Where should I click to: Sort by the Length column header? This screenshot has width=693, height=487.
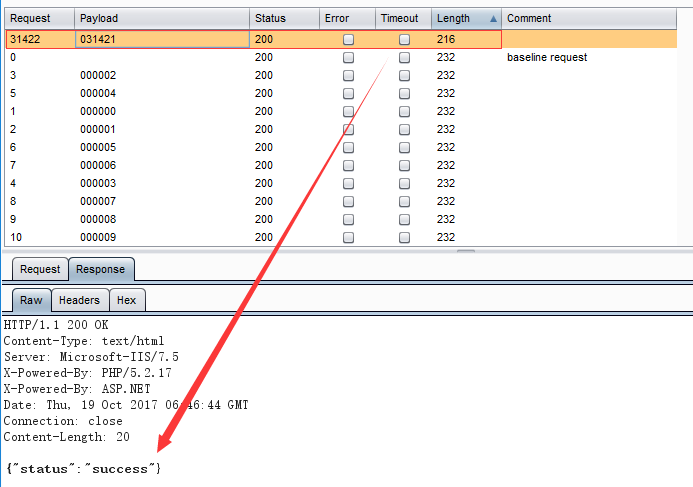coord(466,18)
